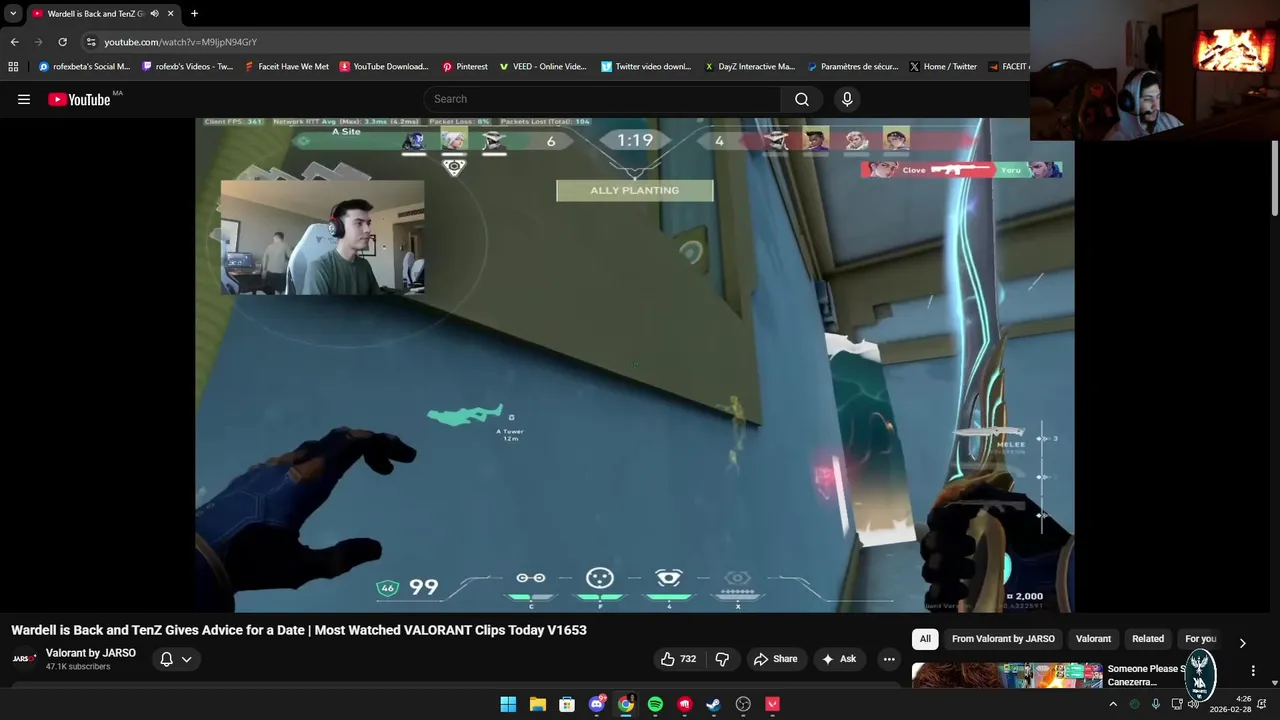The height and width of the screenshot is (720, 1280).
Task: Show next filter chips with arrow
Action: coord(1242,643)
